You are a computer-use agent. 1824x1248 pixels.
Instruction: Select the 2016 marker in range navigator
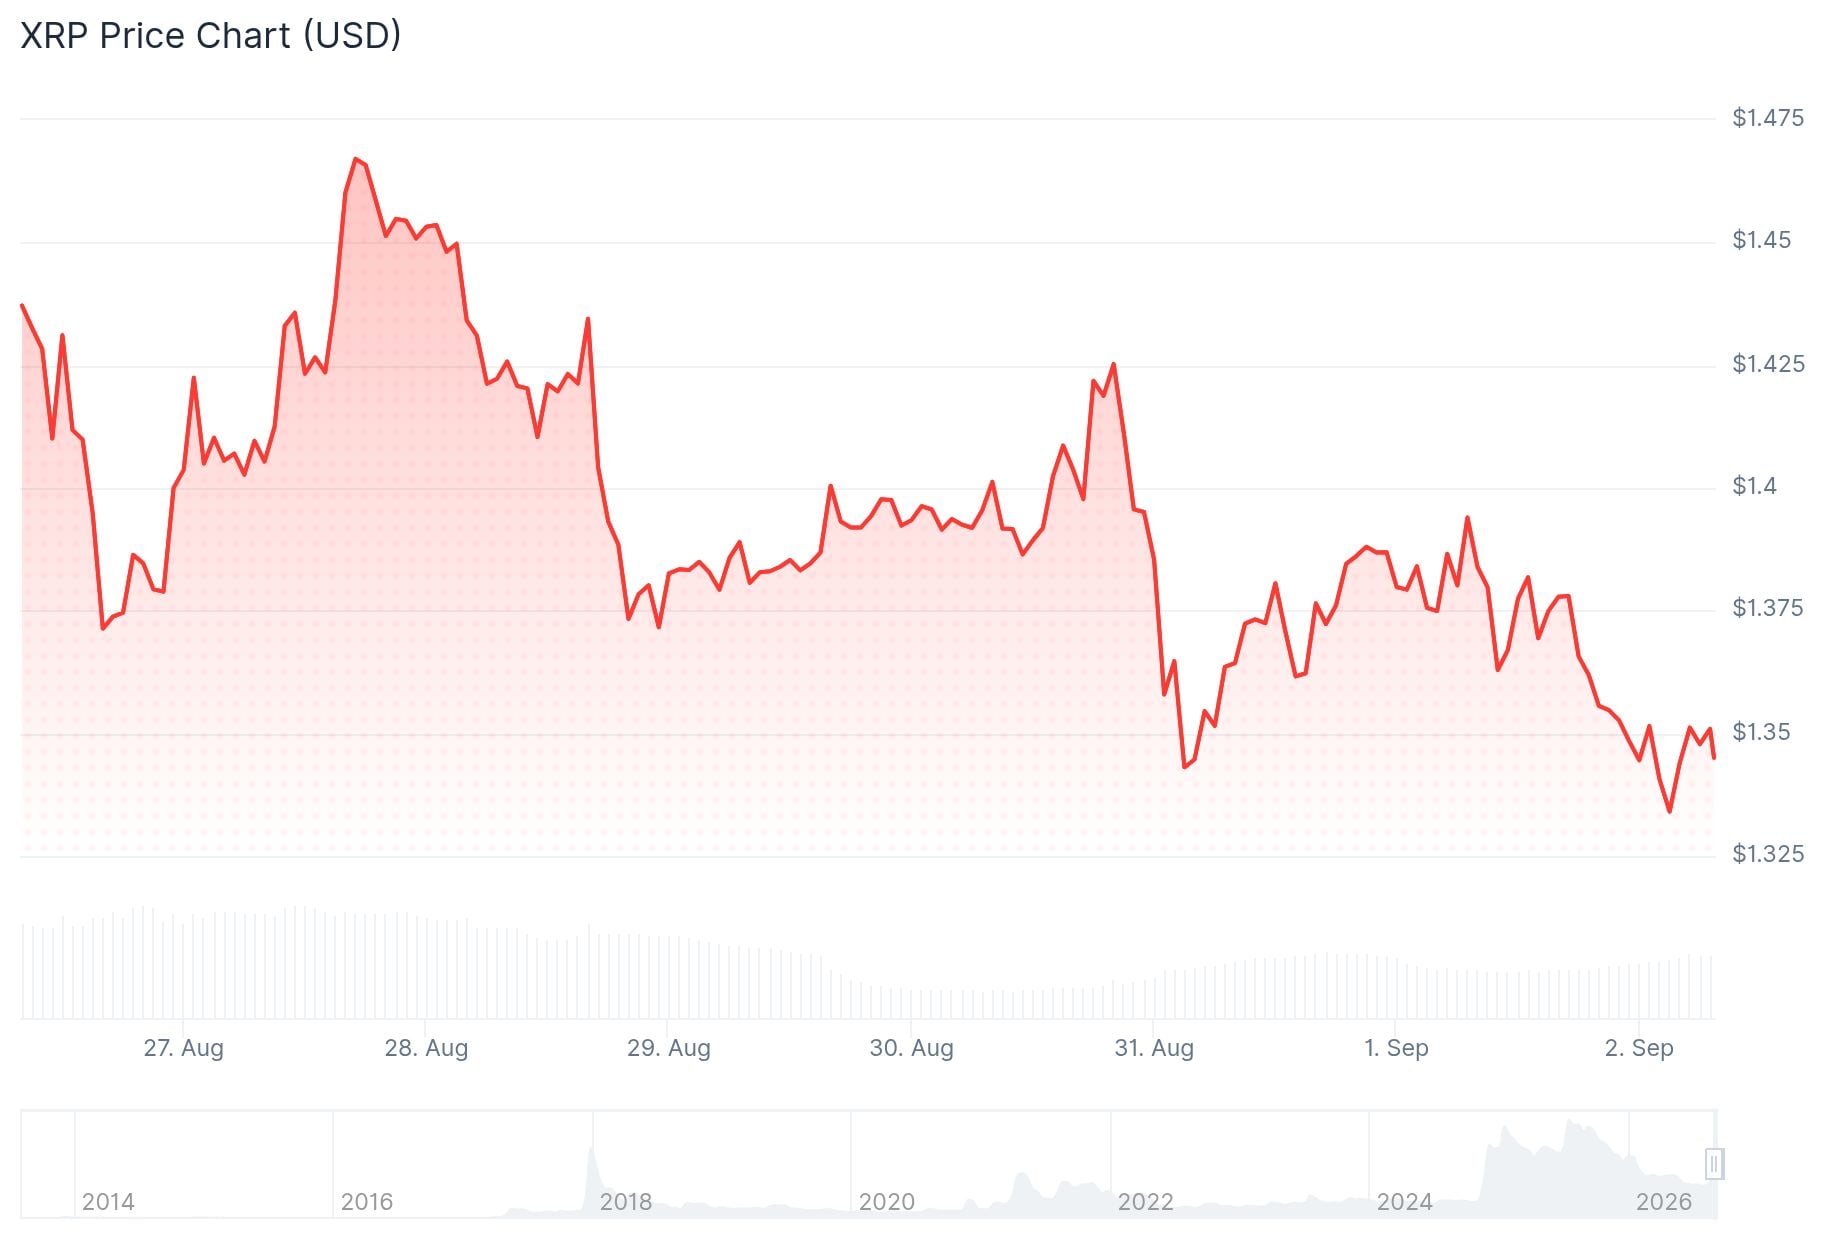point(367,1202)
